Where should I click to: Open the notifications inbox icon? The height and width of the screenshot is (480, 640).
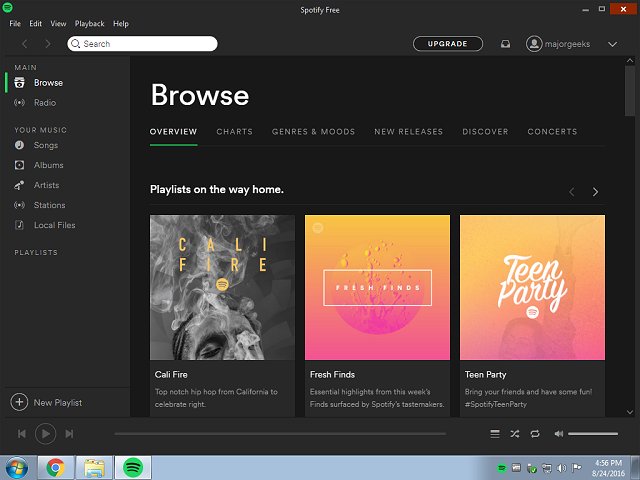click(x=506, y=44)
